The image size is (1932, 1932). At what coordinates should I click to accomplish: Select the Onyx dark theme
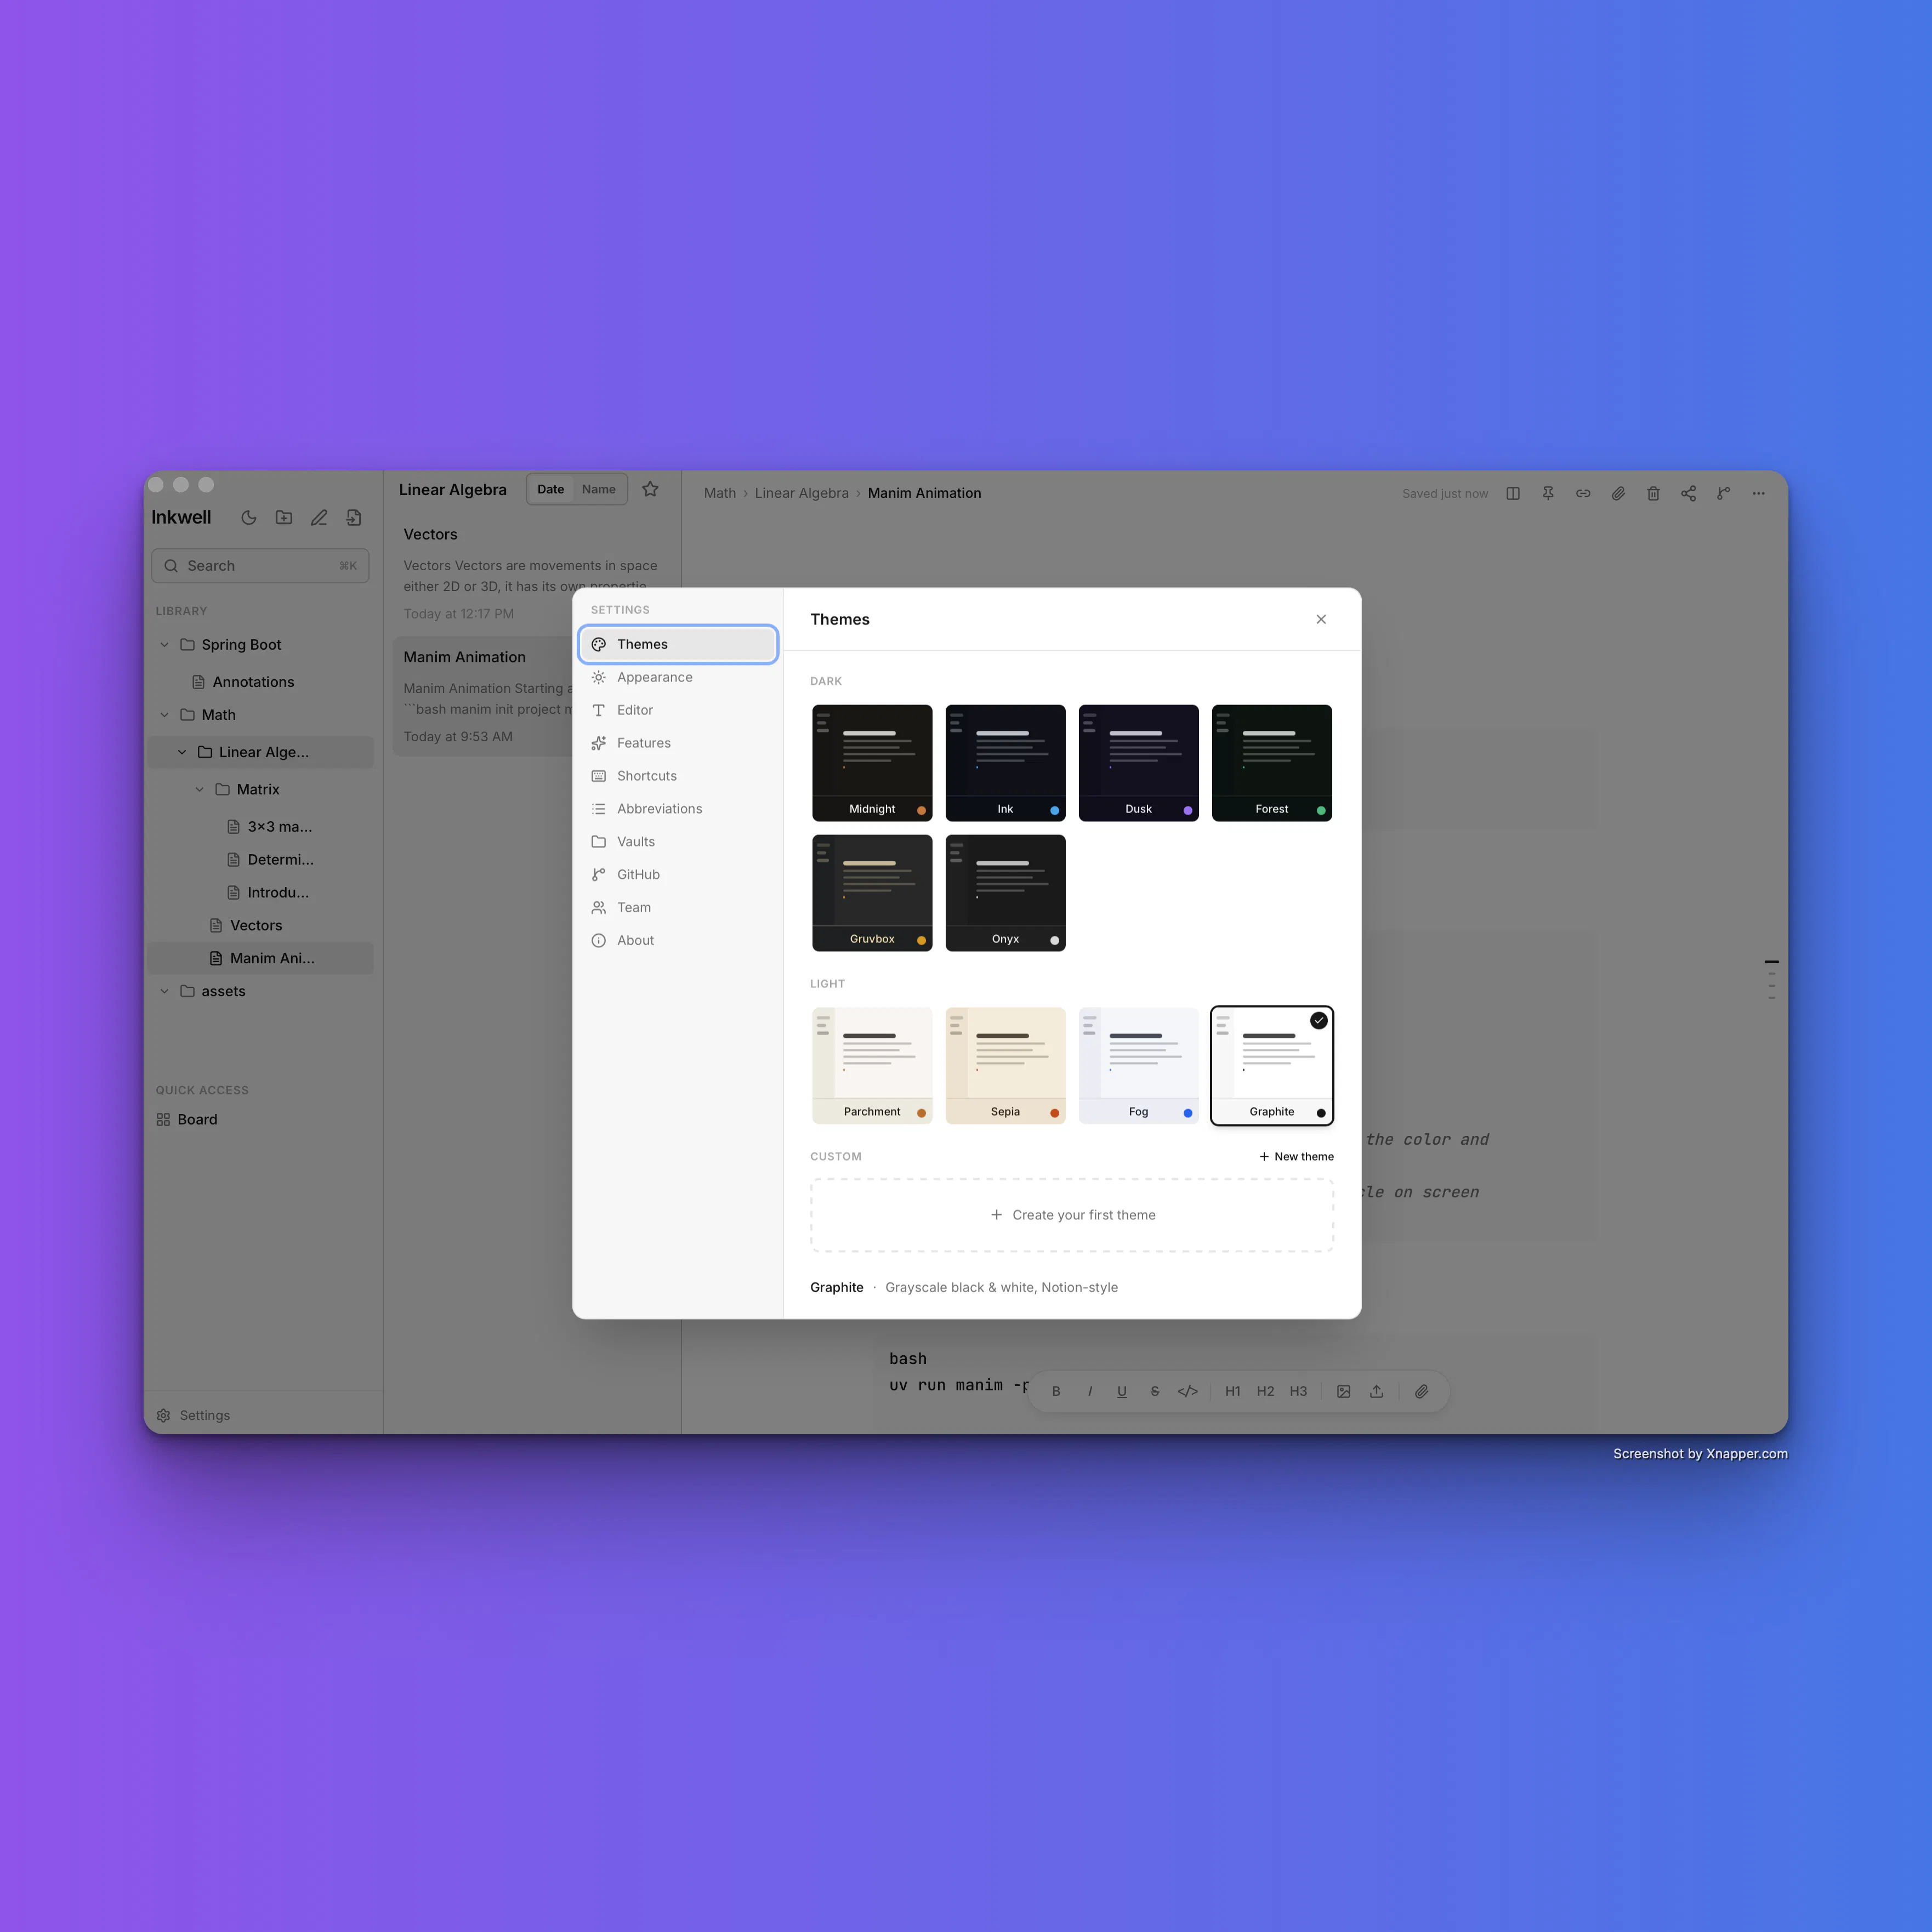click(x=1005, y=893)
